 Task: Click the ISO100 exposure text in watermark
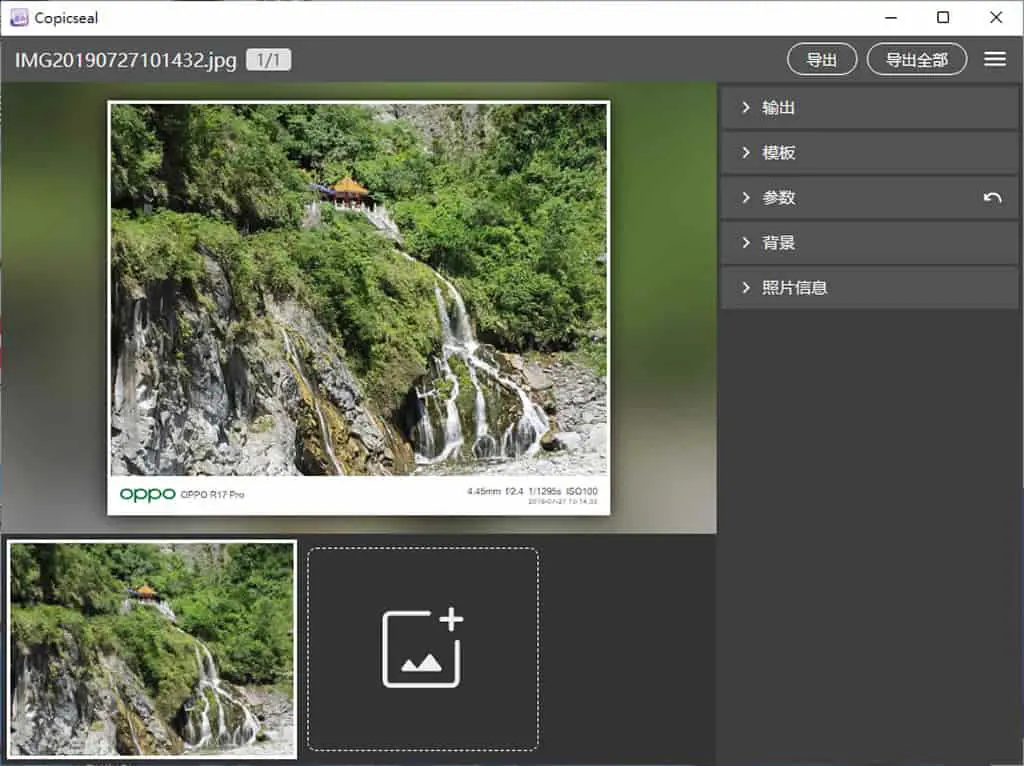click(x=581, y=491)
